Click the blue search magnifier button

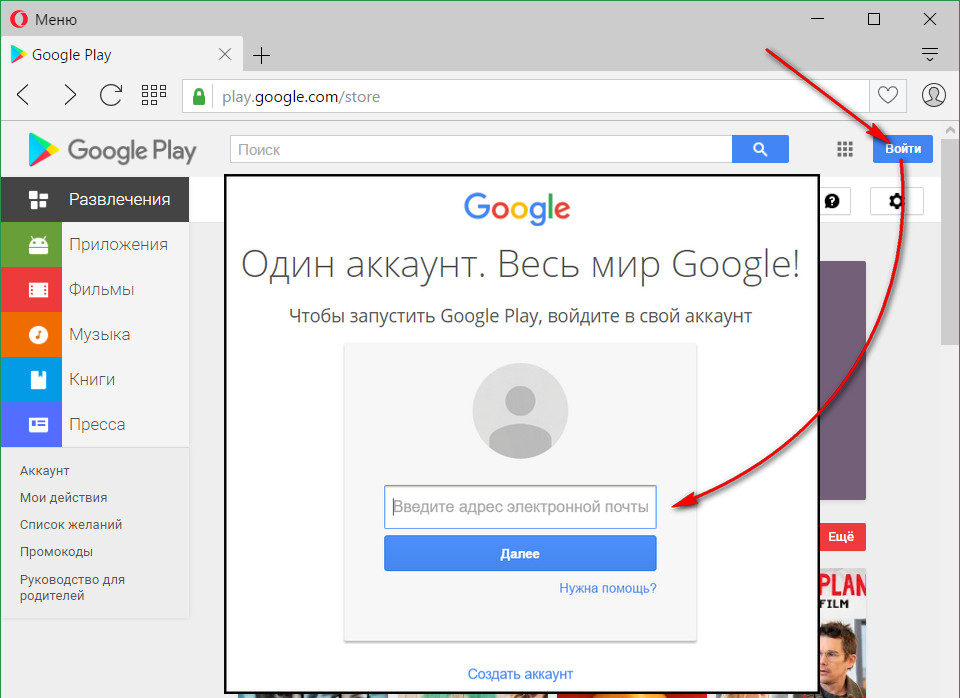(x=760, y=149)
